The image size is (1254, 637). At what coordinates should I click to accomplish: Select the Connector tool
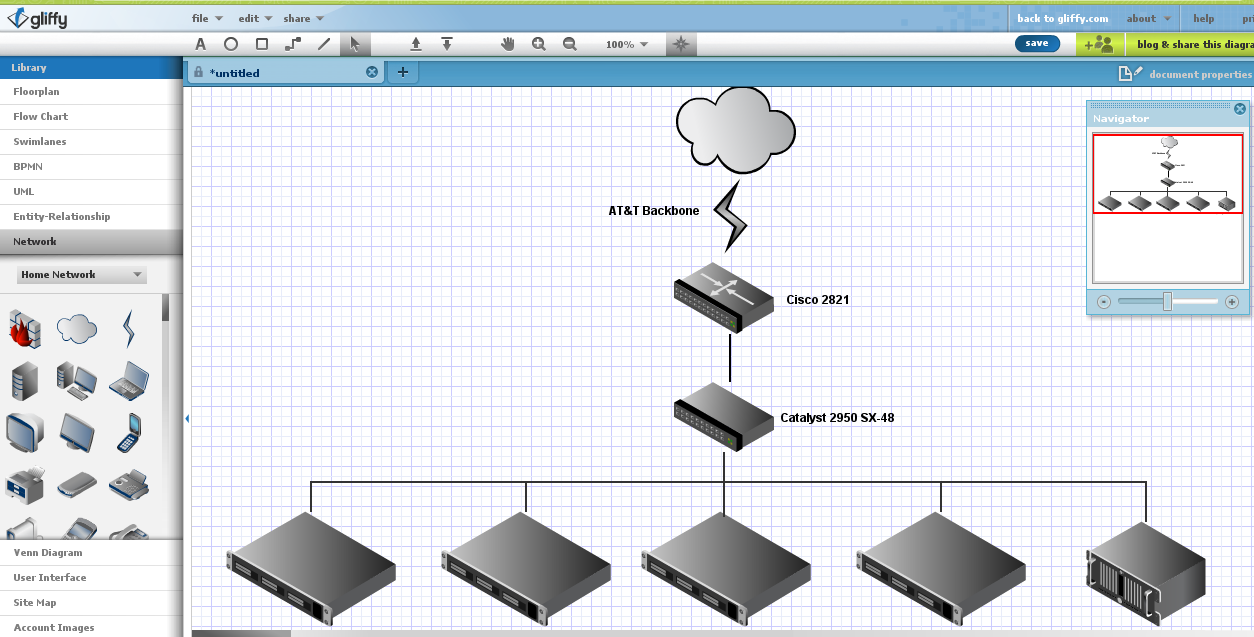coord(291,44)
